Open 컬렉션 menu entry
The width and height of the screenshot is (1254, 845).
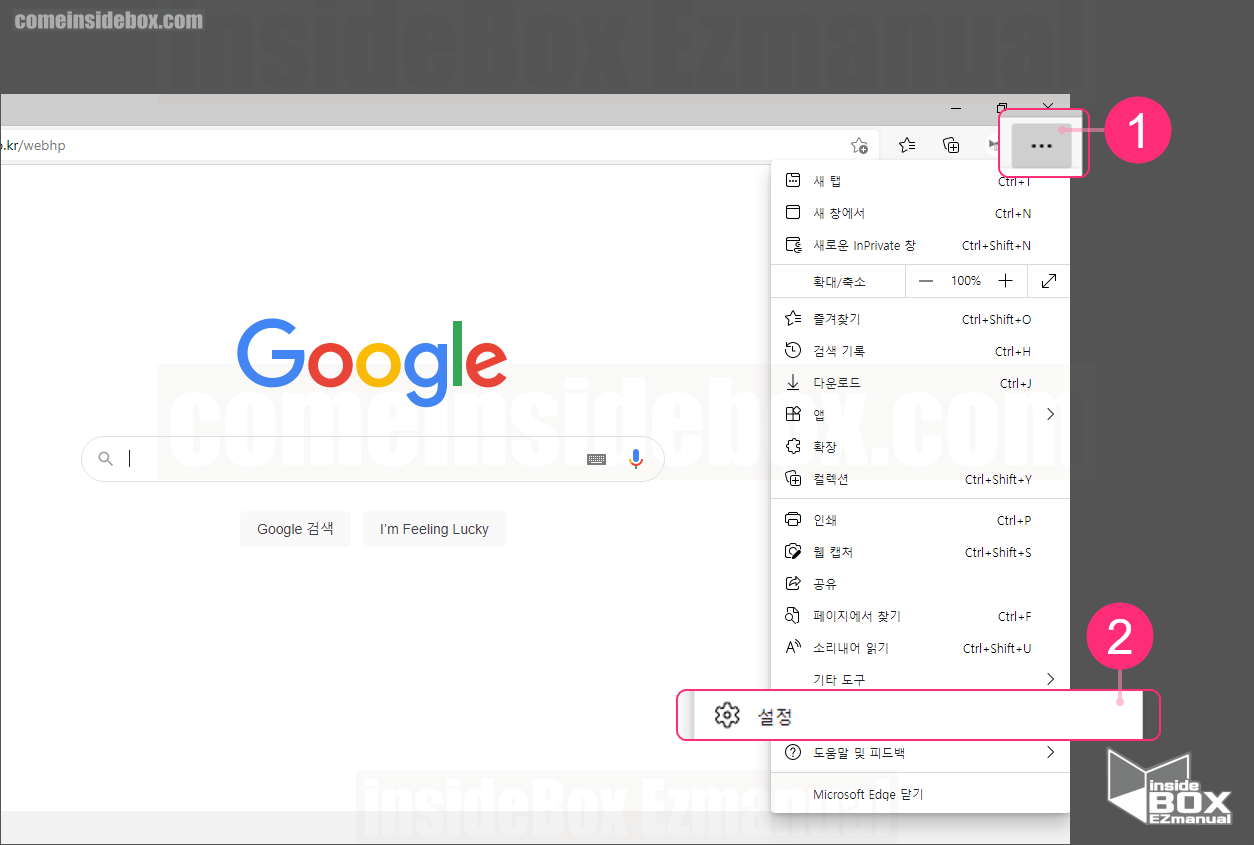pyautogui.click(x=920, y=479)
